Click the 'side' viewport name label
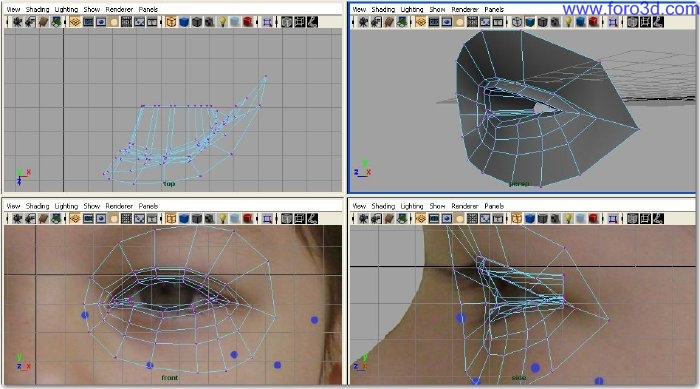The height and width of the screenshot is (389, 700). coord(519,378)
